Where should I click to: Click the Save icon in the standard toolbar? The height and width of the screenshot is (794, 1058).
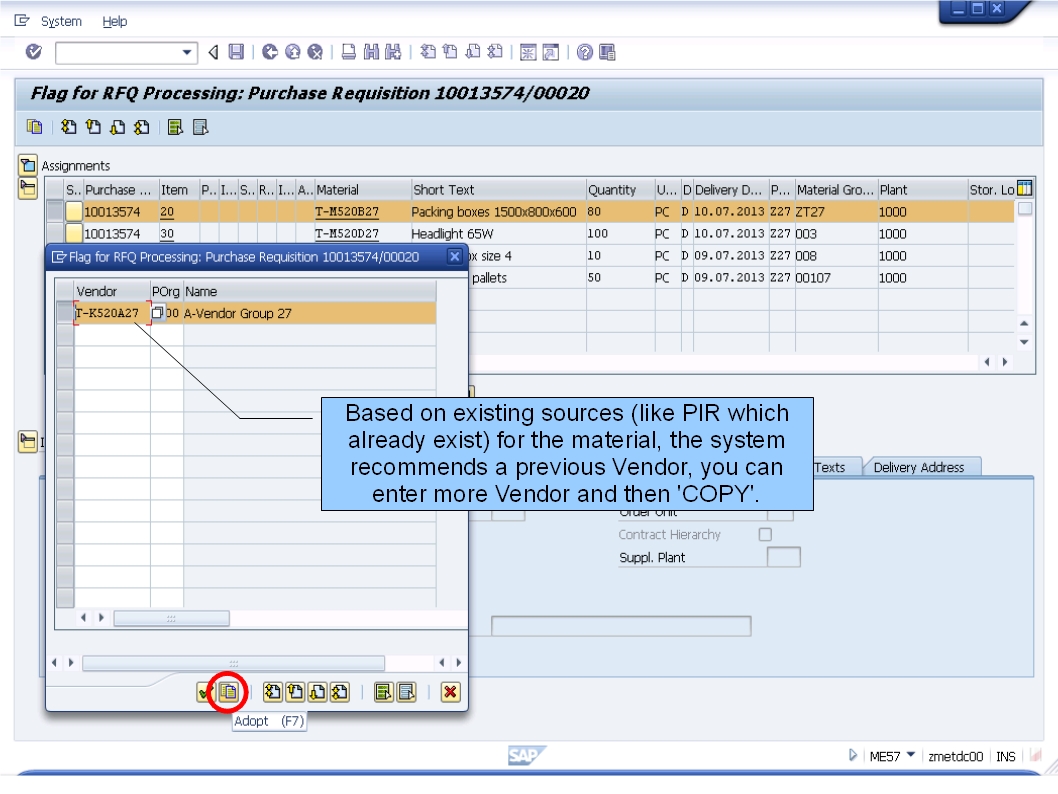point(236,54)
